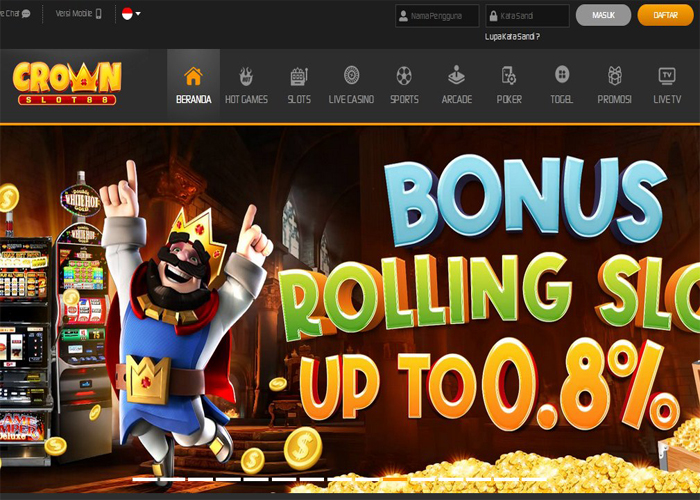Open the Hot Games flame section
Screen dimensions: 700x500
tap(246, 85)
